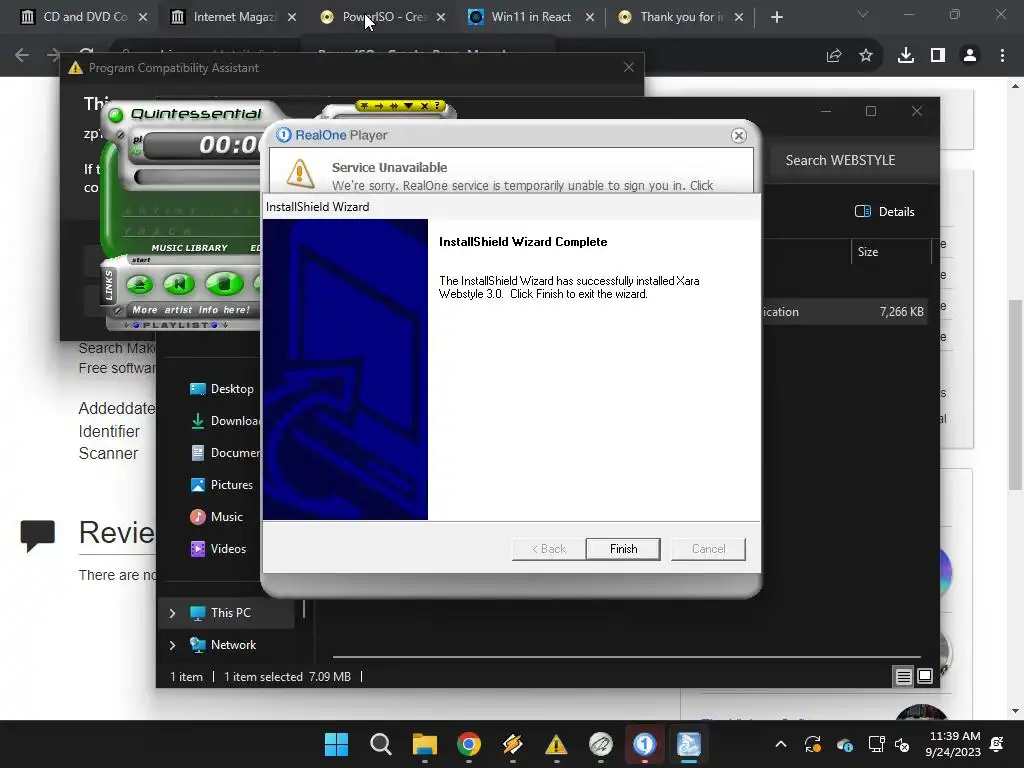Click question mark on yellow mini toolbar
The image size is (1024, 768).
point(438,105)
